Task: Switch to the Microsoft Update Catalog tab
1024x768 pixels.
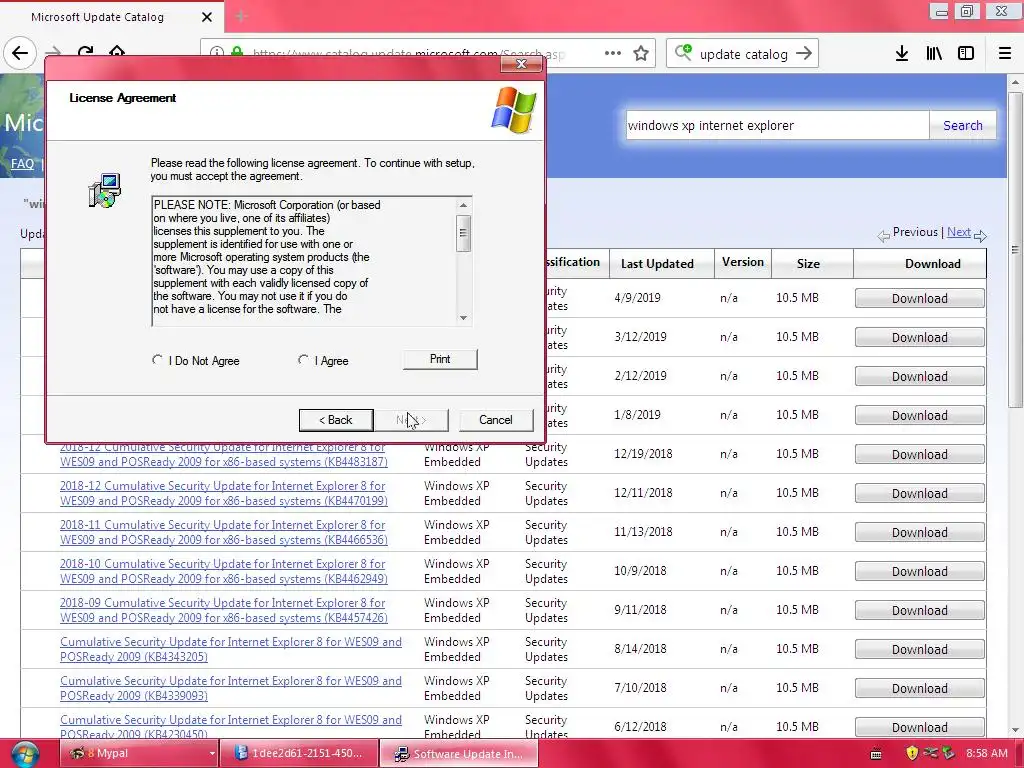Action: click(98, 17)
